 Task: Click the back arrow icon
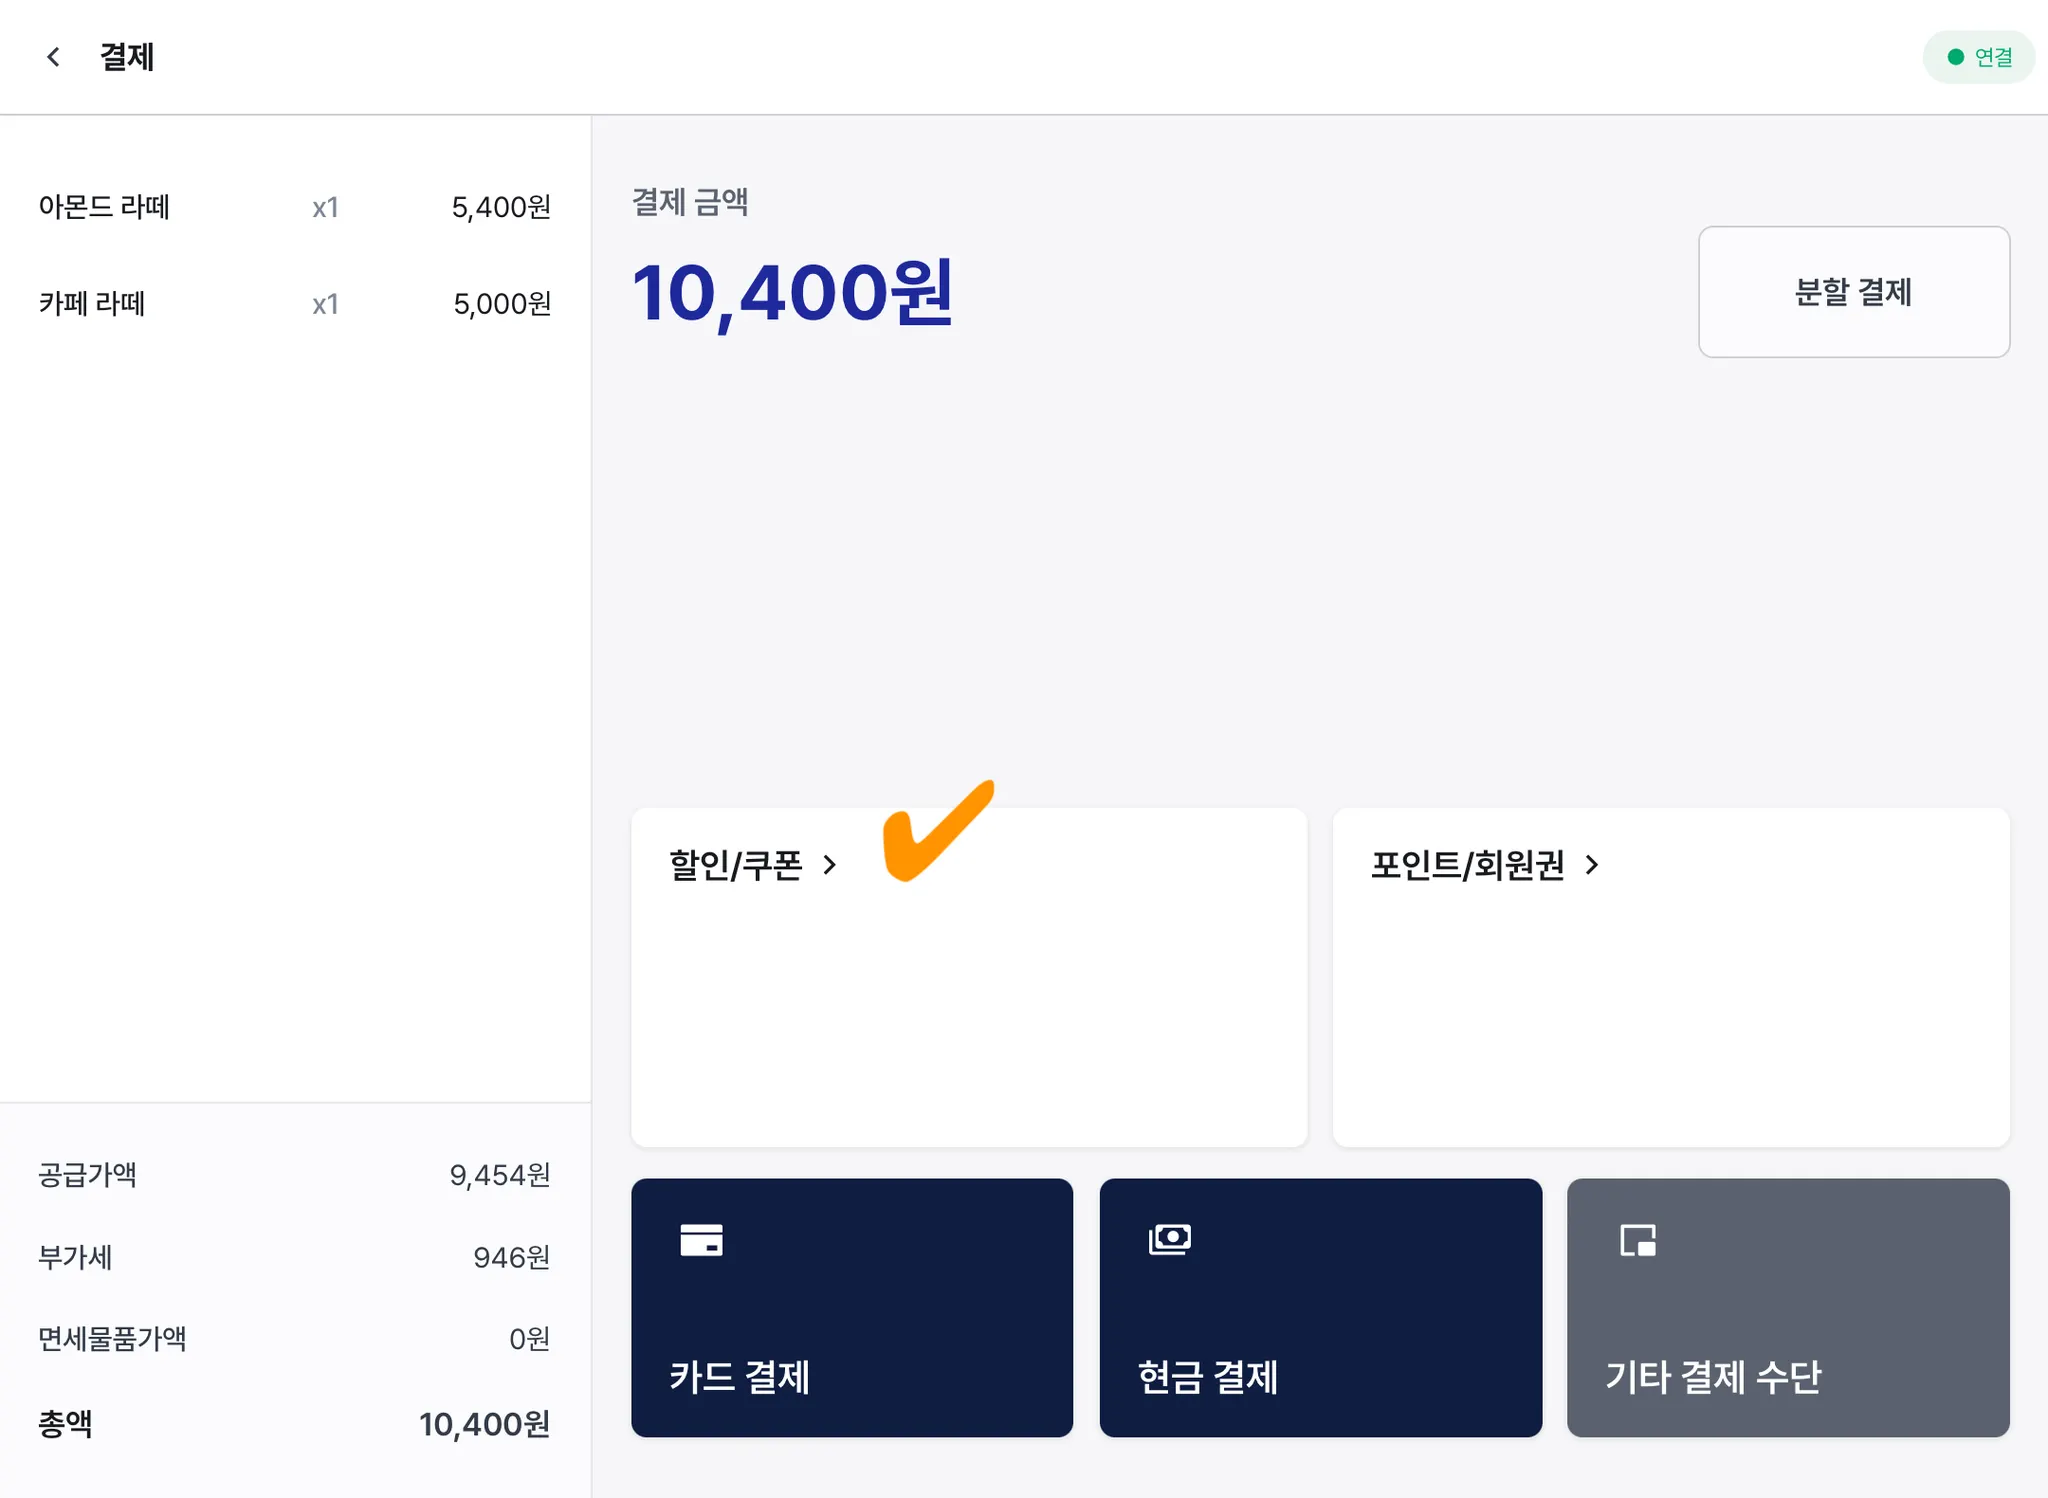(x=54, y=57)
